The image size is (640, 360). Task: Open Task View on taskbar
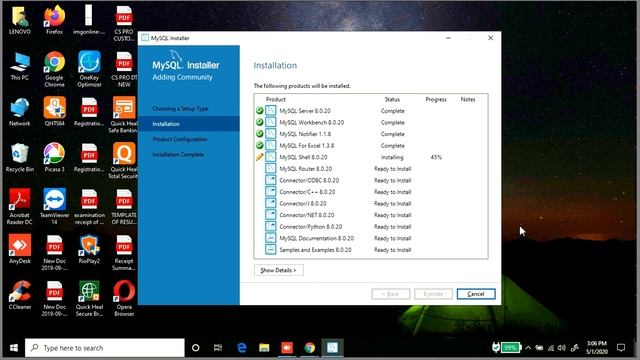coord(218,348)
